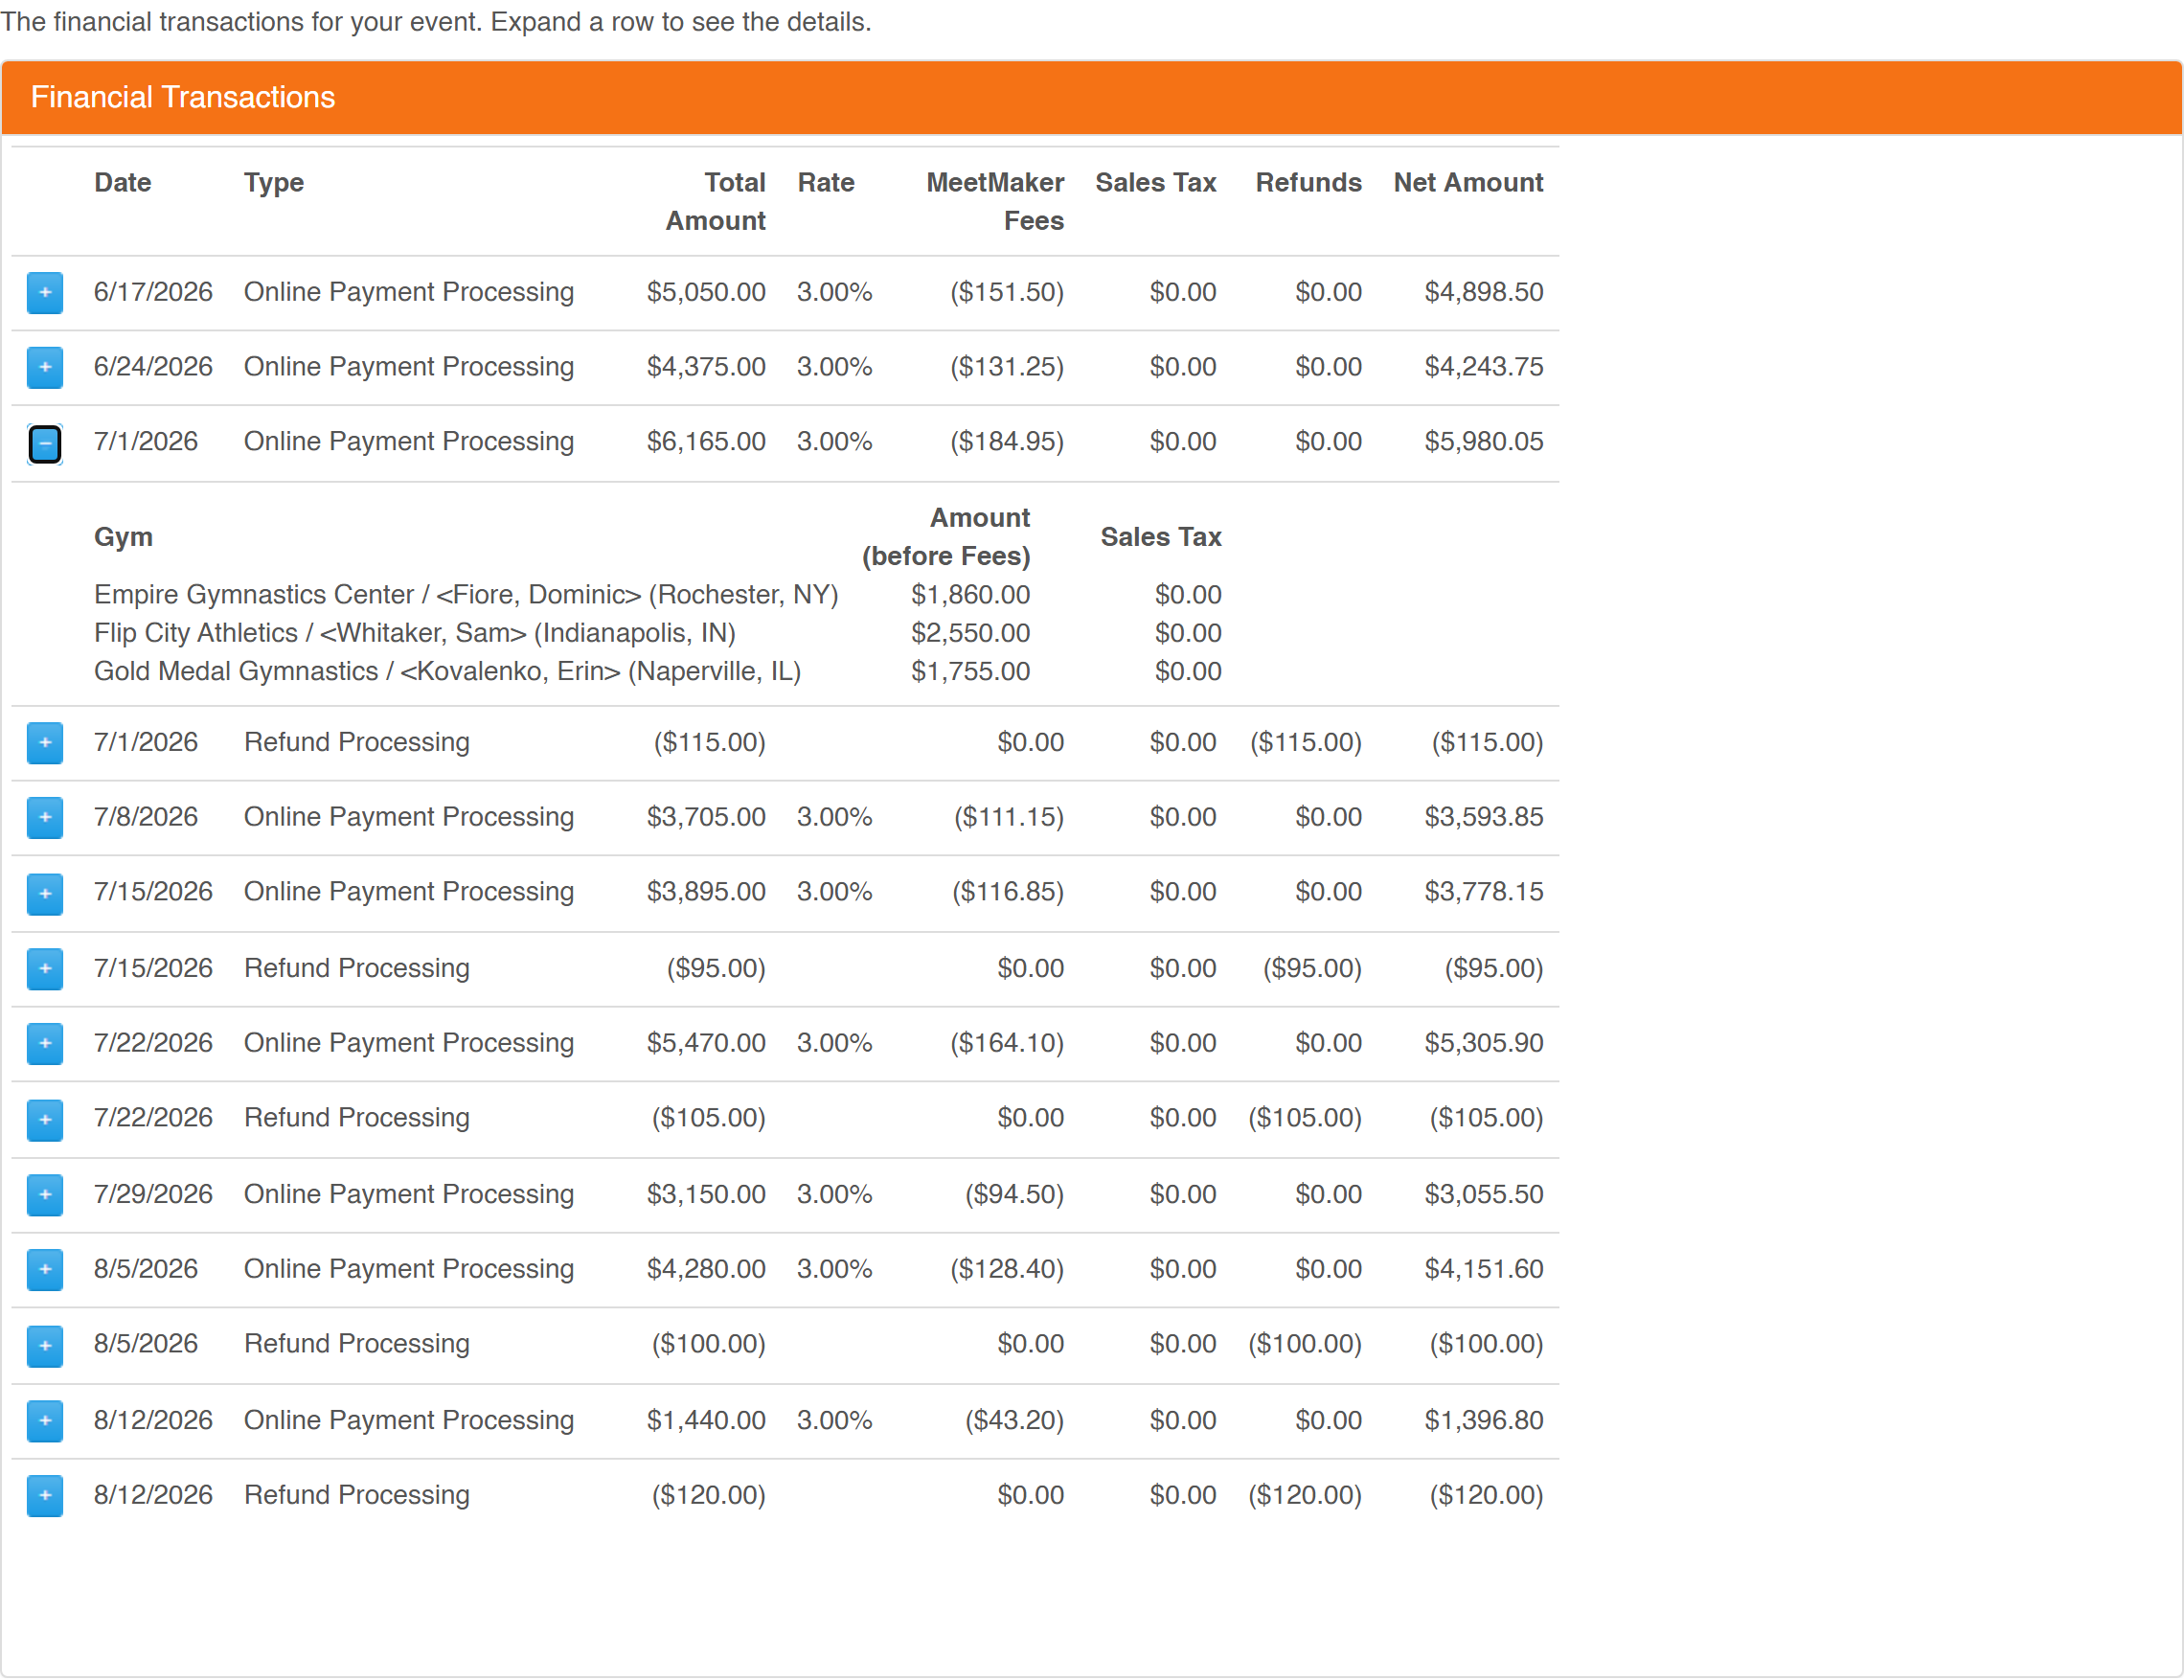Expand the 8/5/2026 Online Payment Processing row
The height and width of the screenshot is (1680, 2184).
pos(45,1270)
